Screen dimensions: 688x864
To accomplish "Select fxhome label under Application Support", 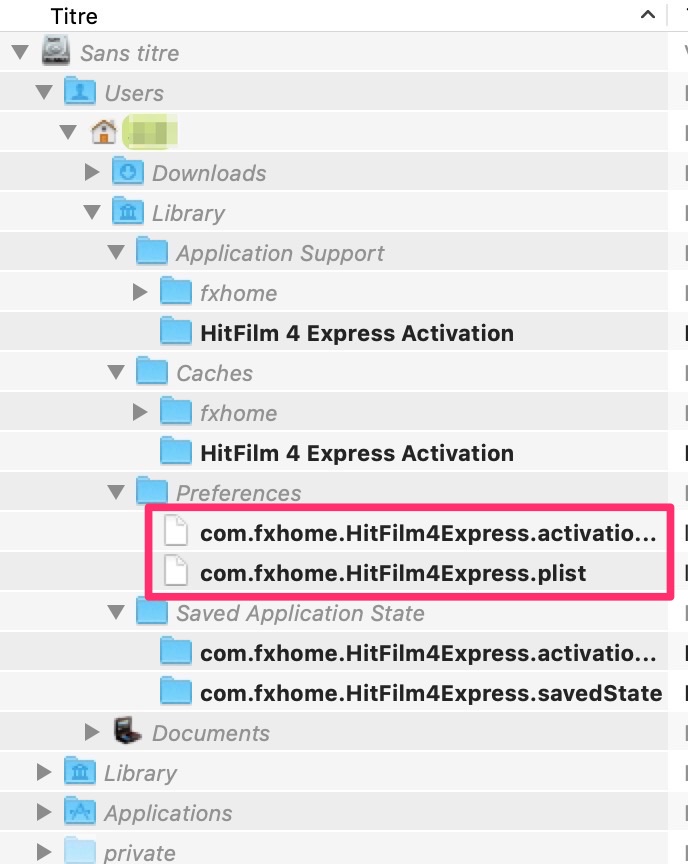I will coord(239,293).
